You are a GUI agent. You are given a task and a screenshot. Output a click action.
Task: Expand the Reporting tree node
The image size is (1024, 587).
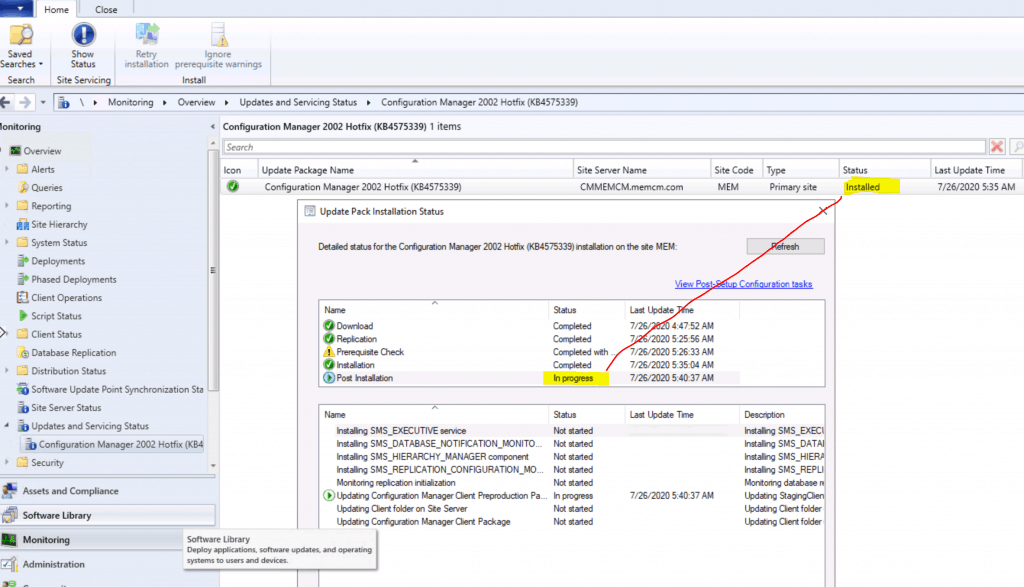(x=7, y=206)
